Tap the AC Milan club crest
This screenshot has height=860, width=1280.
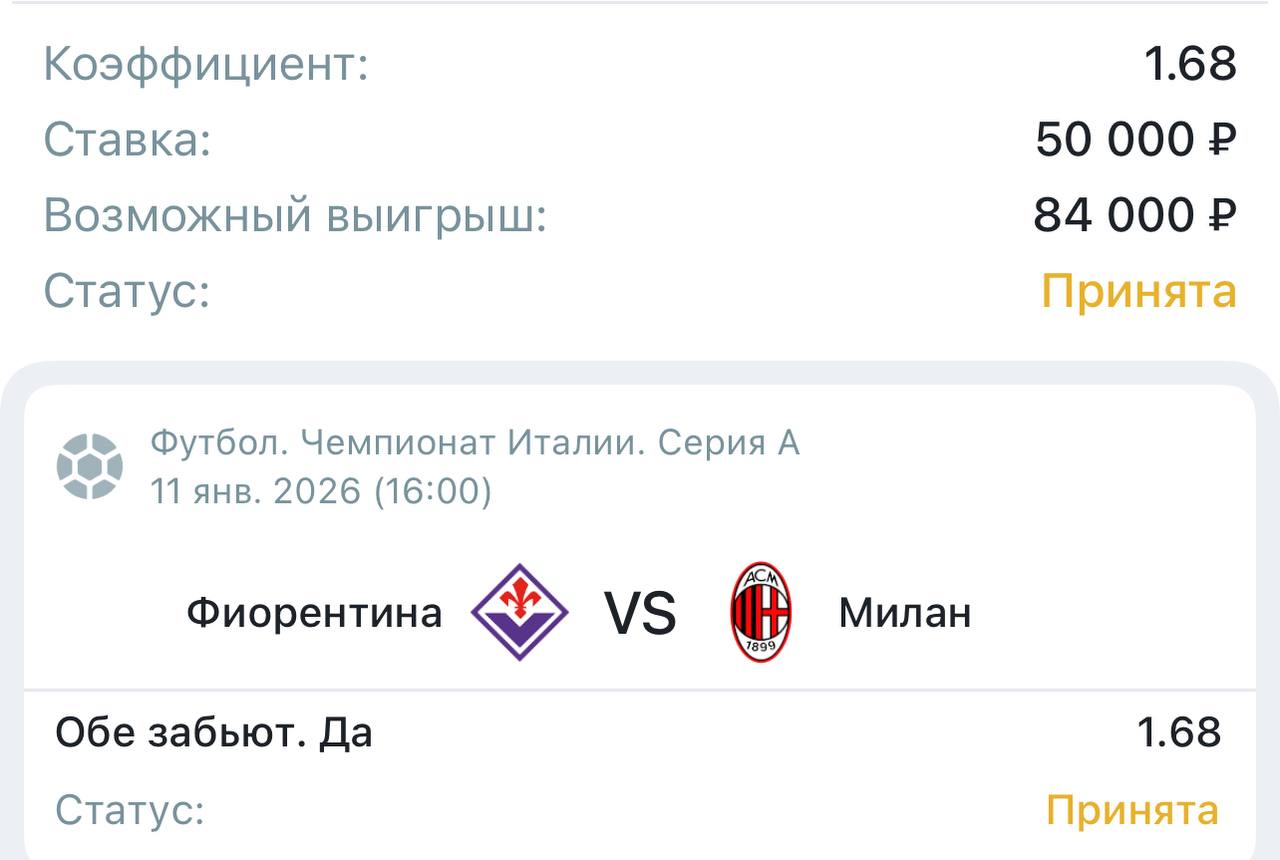pyautogui.click(x=761, y=612)
